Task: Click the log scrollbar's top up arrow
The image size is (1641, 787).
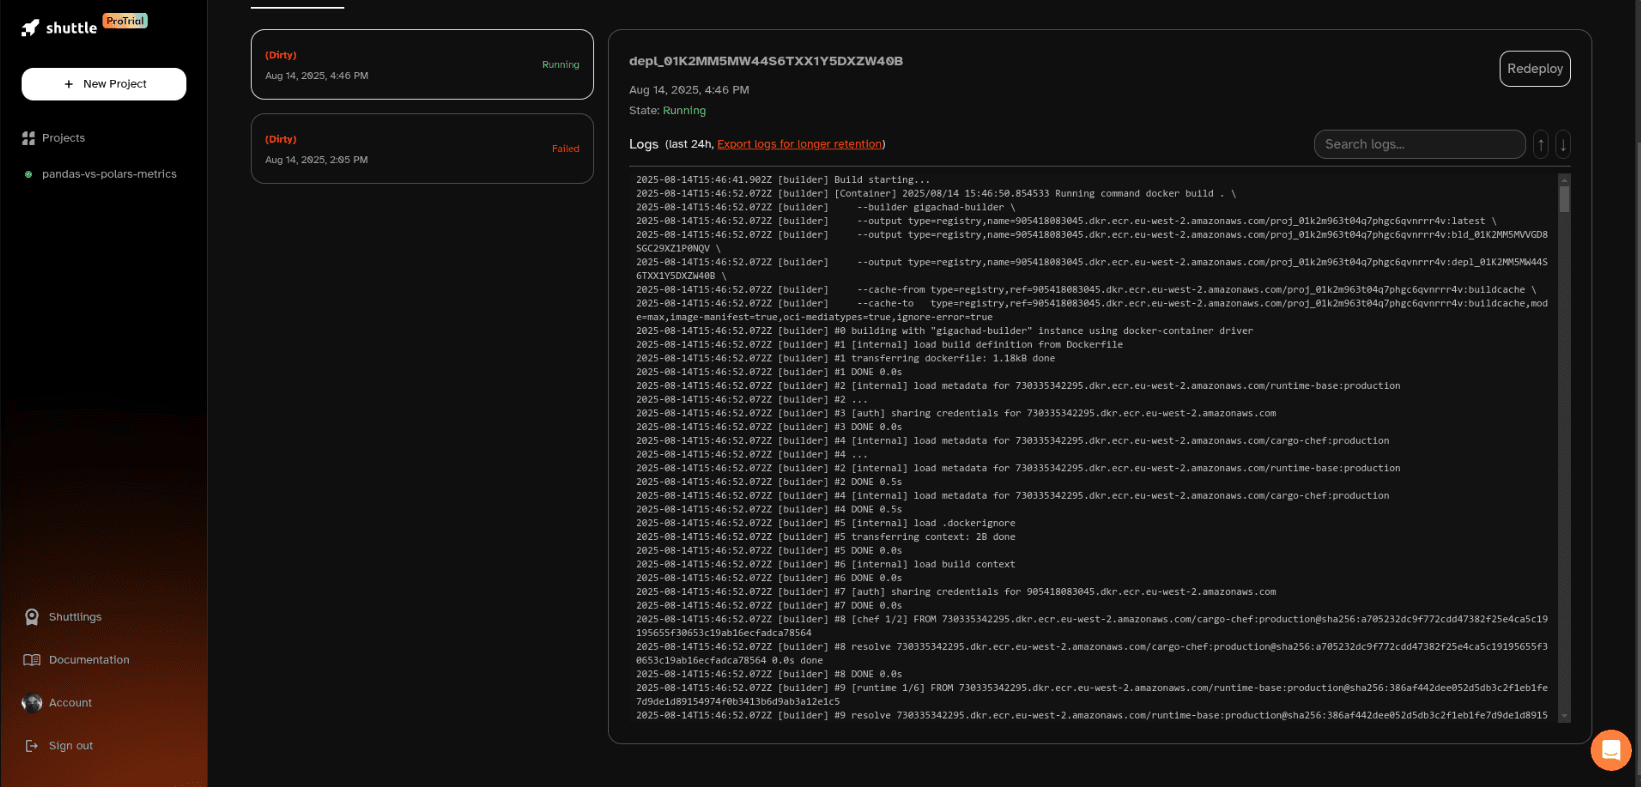Action: (x=1564, y=179)
